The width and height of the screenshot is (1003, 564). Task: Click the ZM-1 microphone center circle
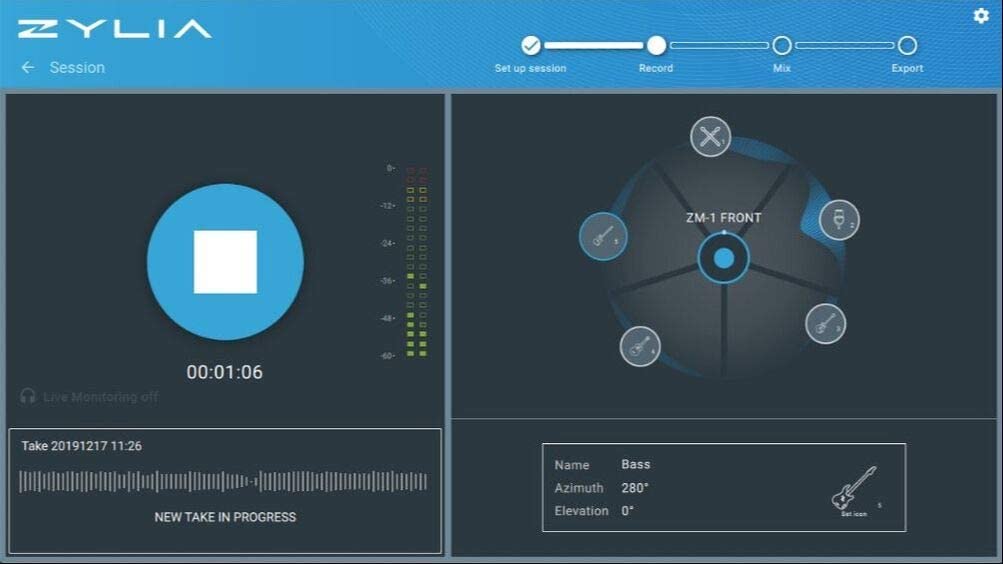(723, 258)
